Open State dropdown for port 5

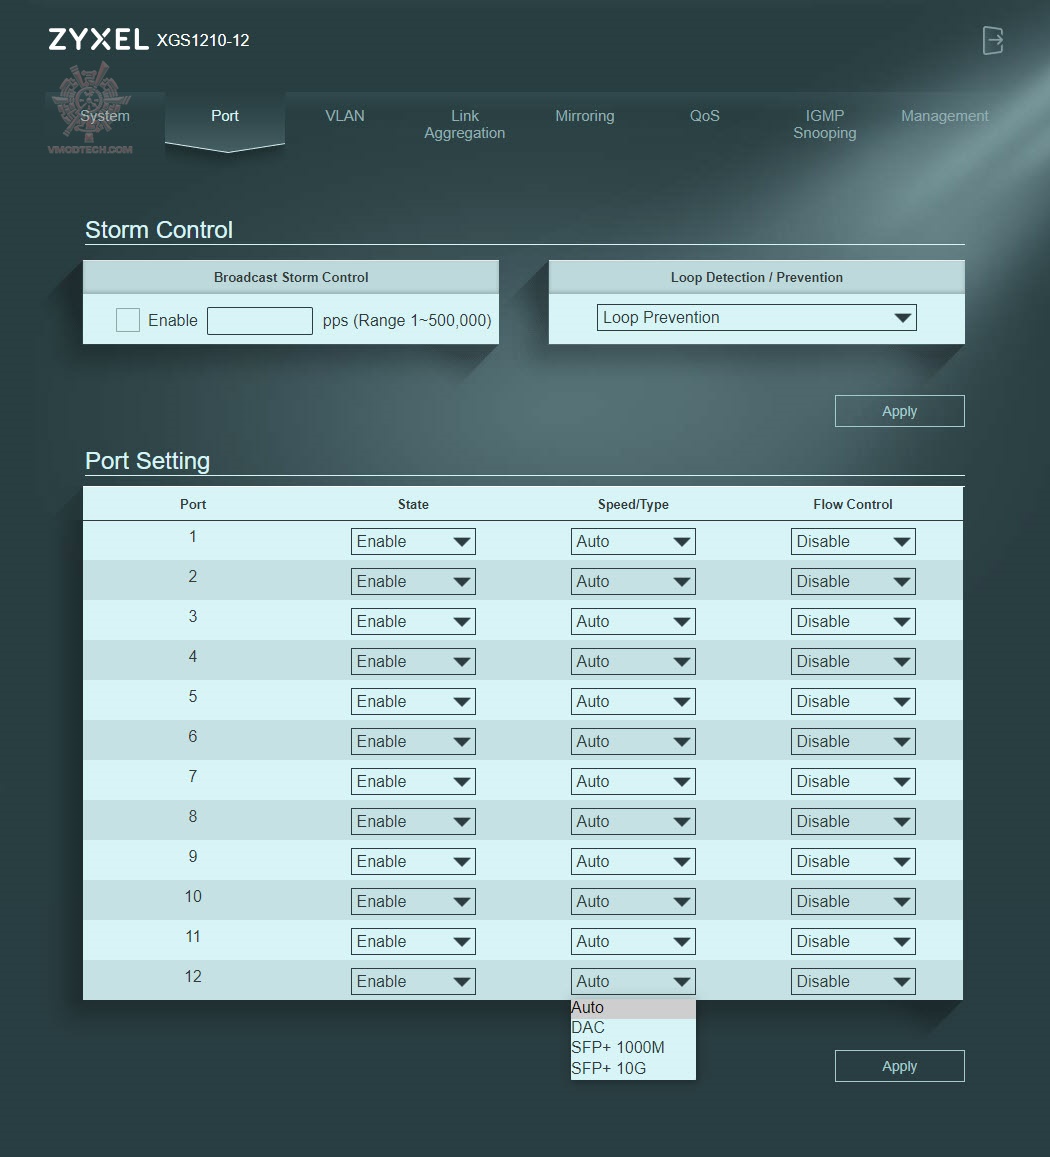click(x=413, y=702)
